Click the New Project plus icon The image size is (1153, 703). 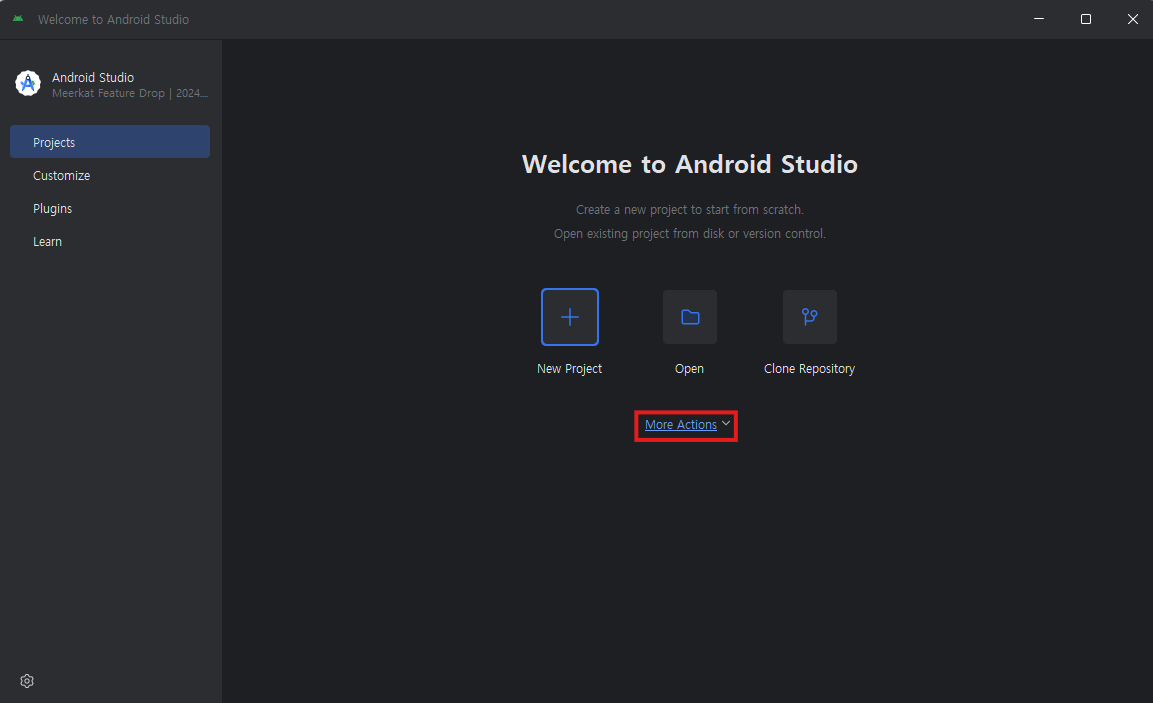click(x=570, y=317)
